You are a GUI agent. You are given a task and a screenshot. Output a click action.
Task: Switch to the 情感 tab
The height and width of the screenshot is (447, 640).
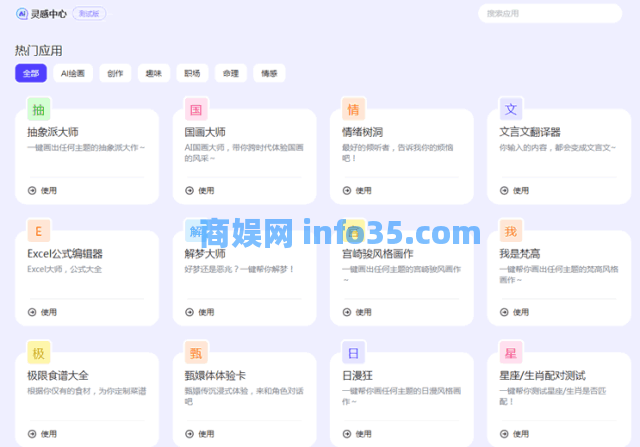[x=269, y=73]
